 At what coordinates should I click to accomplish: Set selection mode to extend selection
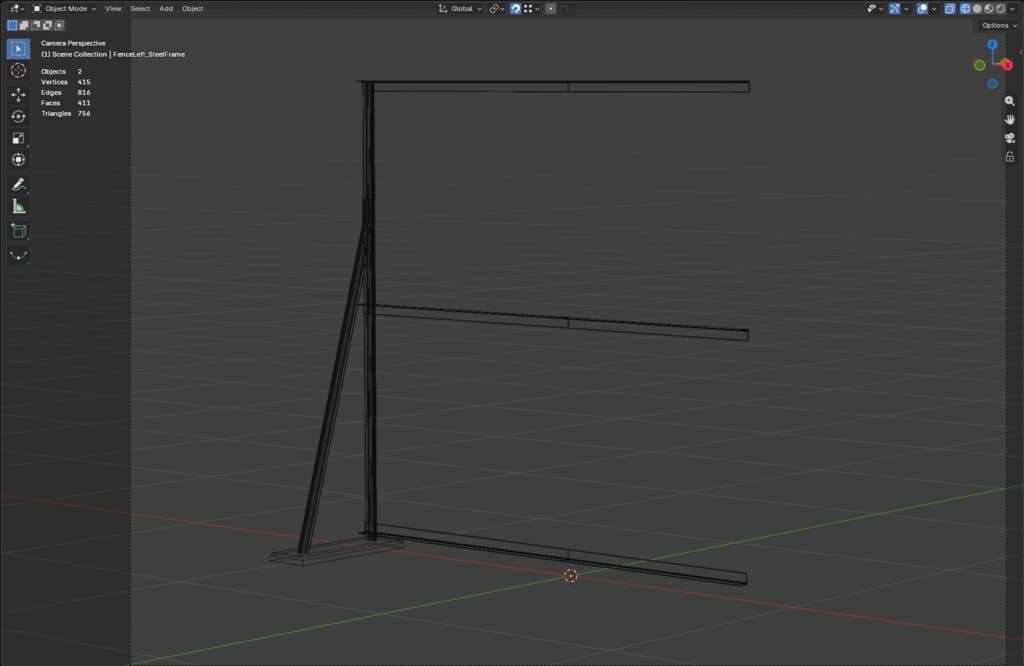click(x=24, y=25)
